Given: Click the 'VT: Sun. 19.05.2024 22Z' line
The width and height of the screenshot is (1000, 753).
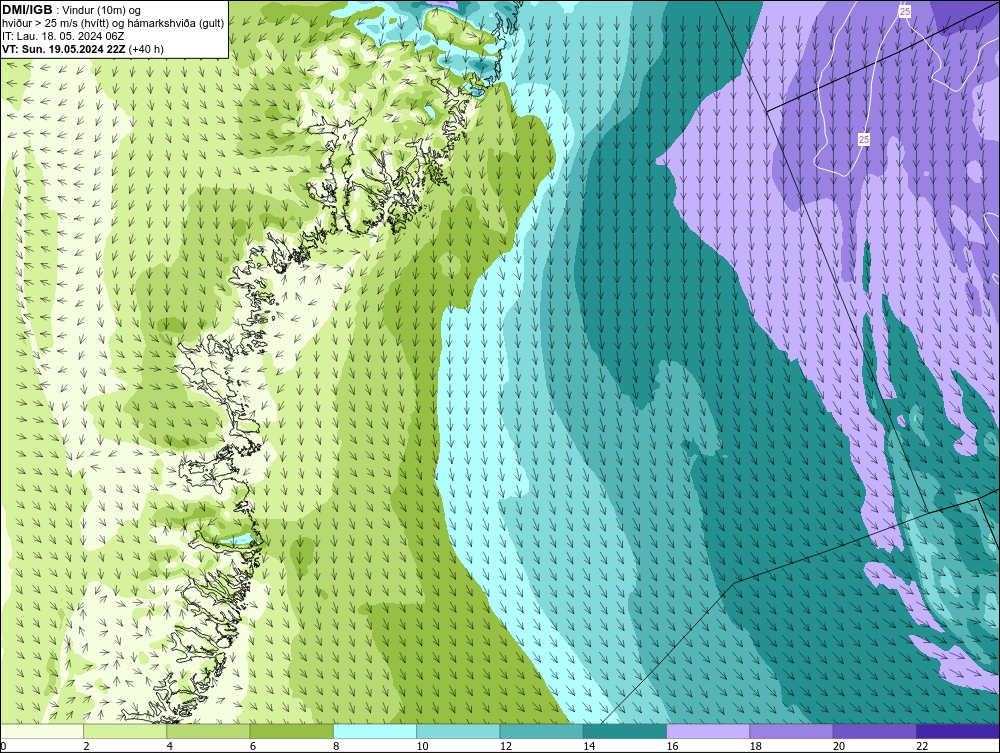Looking at the screenshot, I should point(64,48).
